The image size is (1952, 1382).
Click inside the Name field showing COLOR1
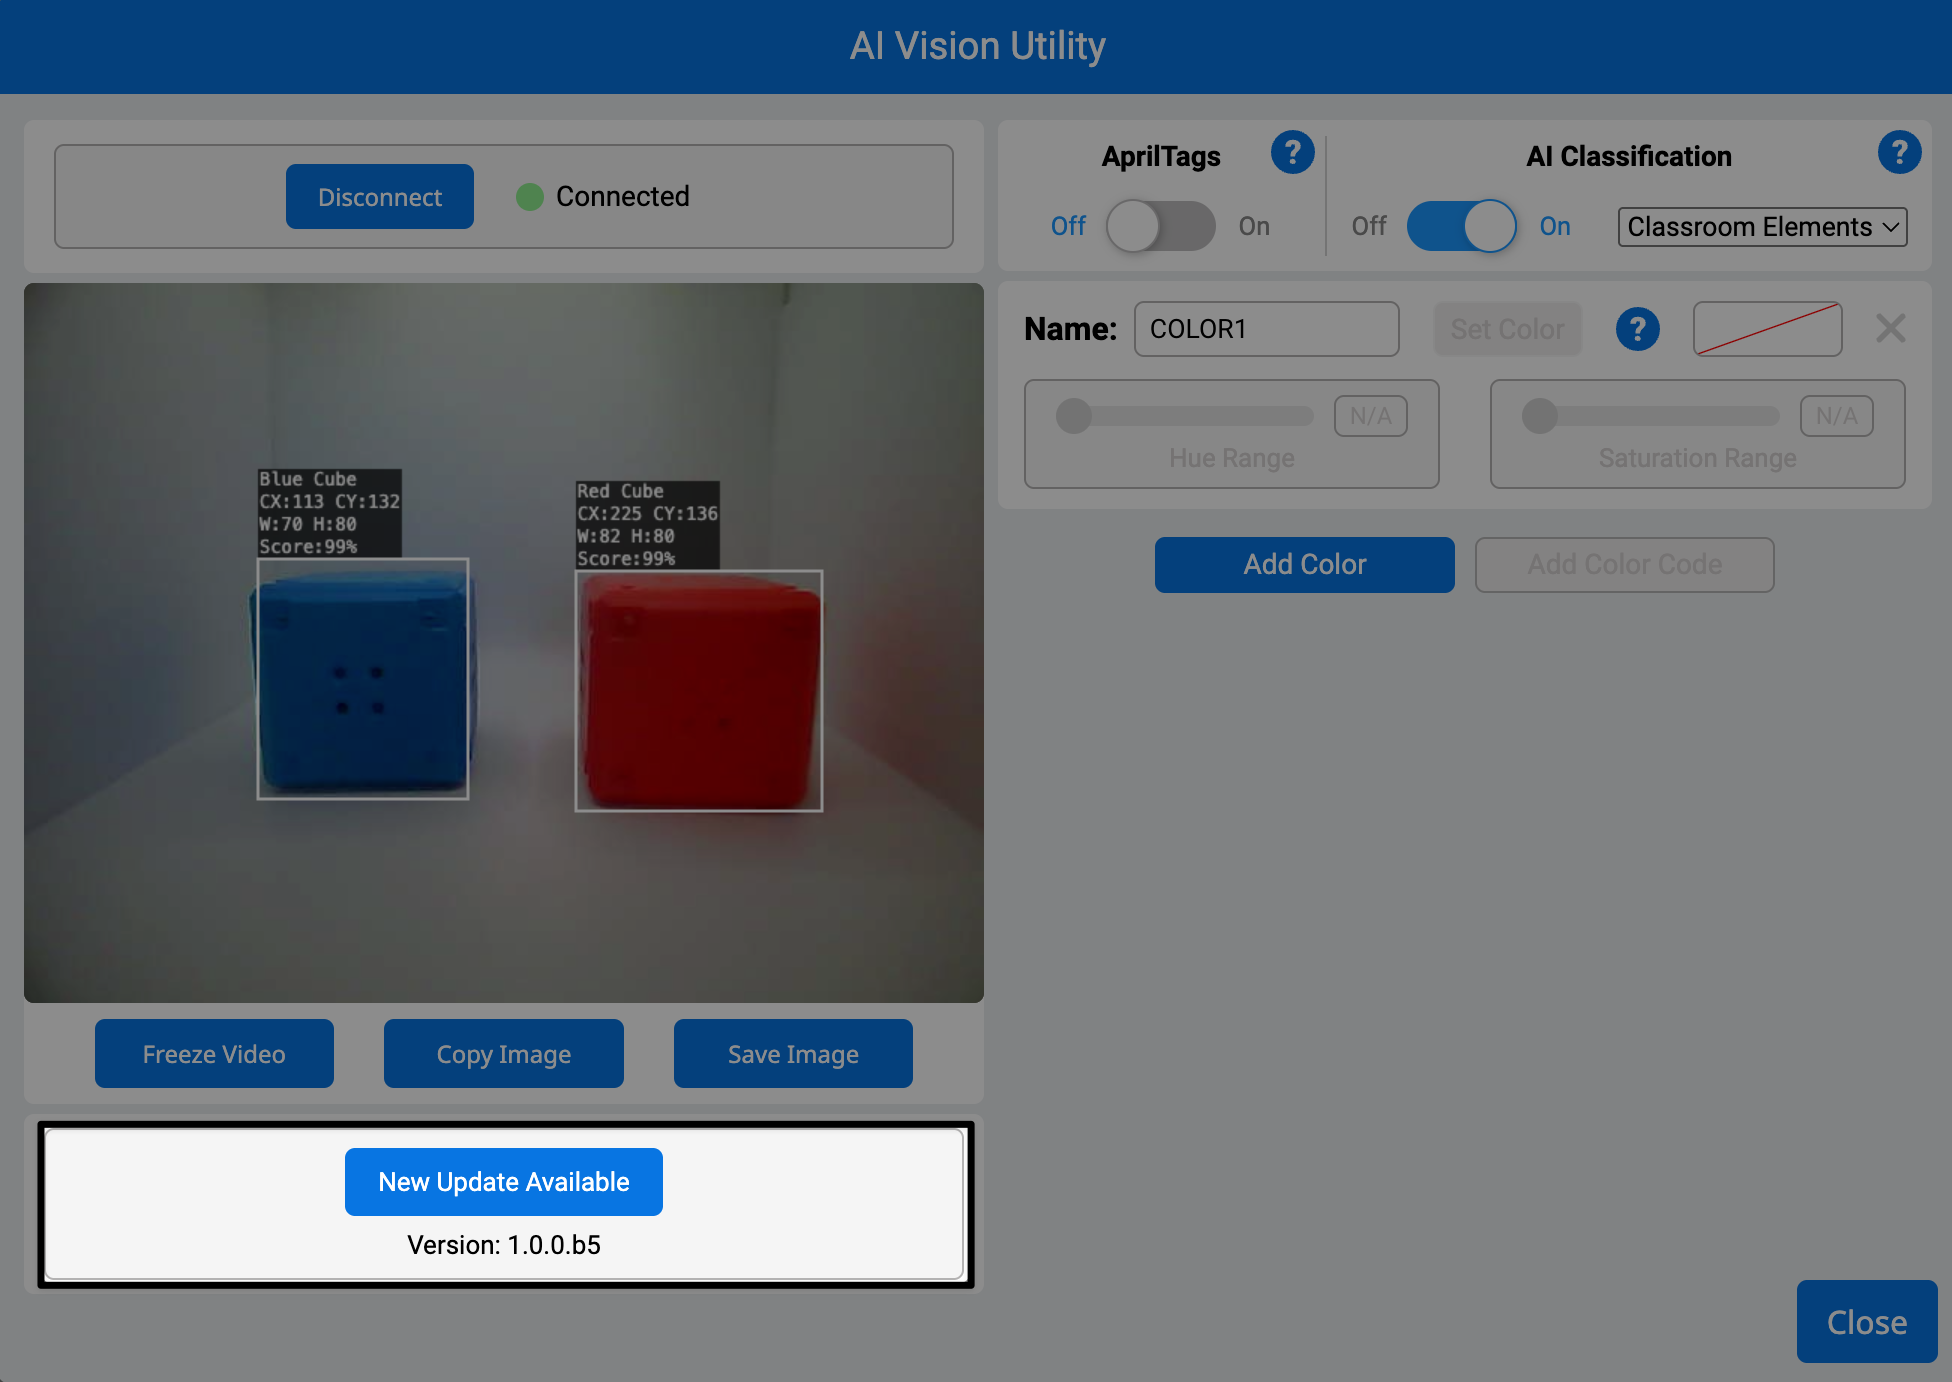(1265, 328)
